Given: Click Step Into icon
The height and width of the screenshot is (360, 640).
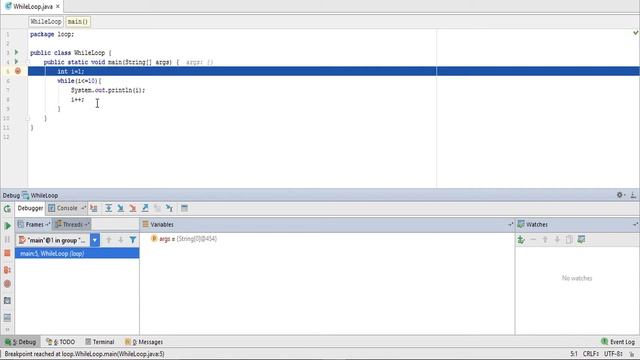Looking at the screenshot, I should tap(121, 209).
